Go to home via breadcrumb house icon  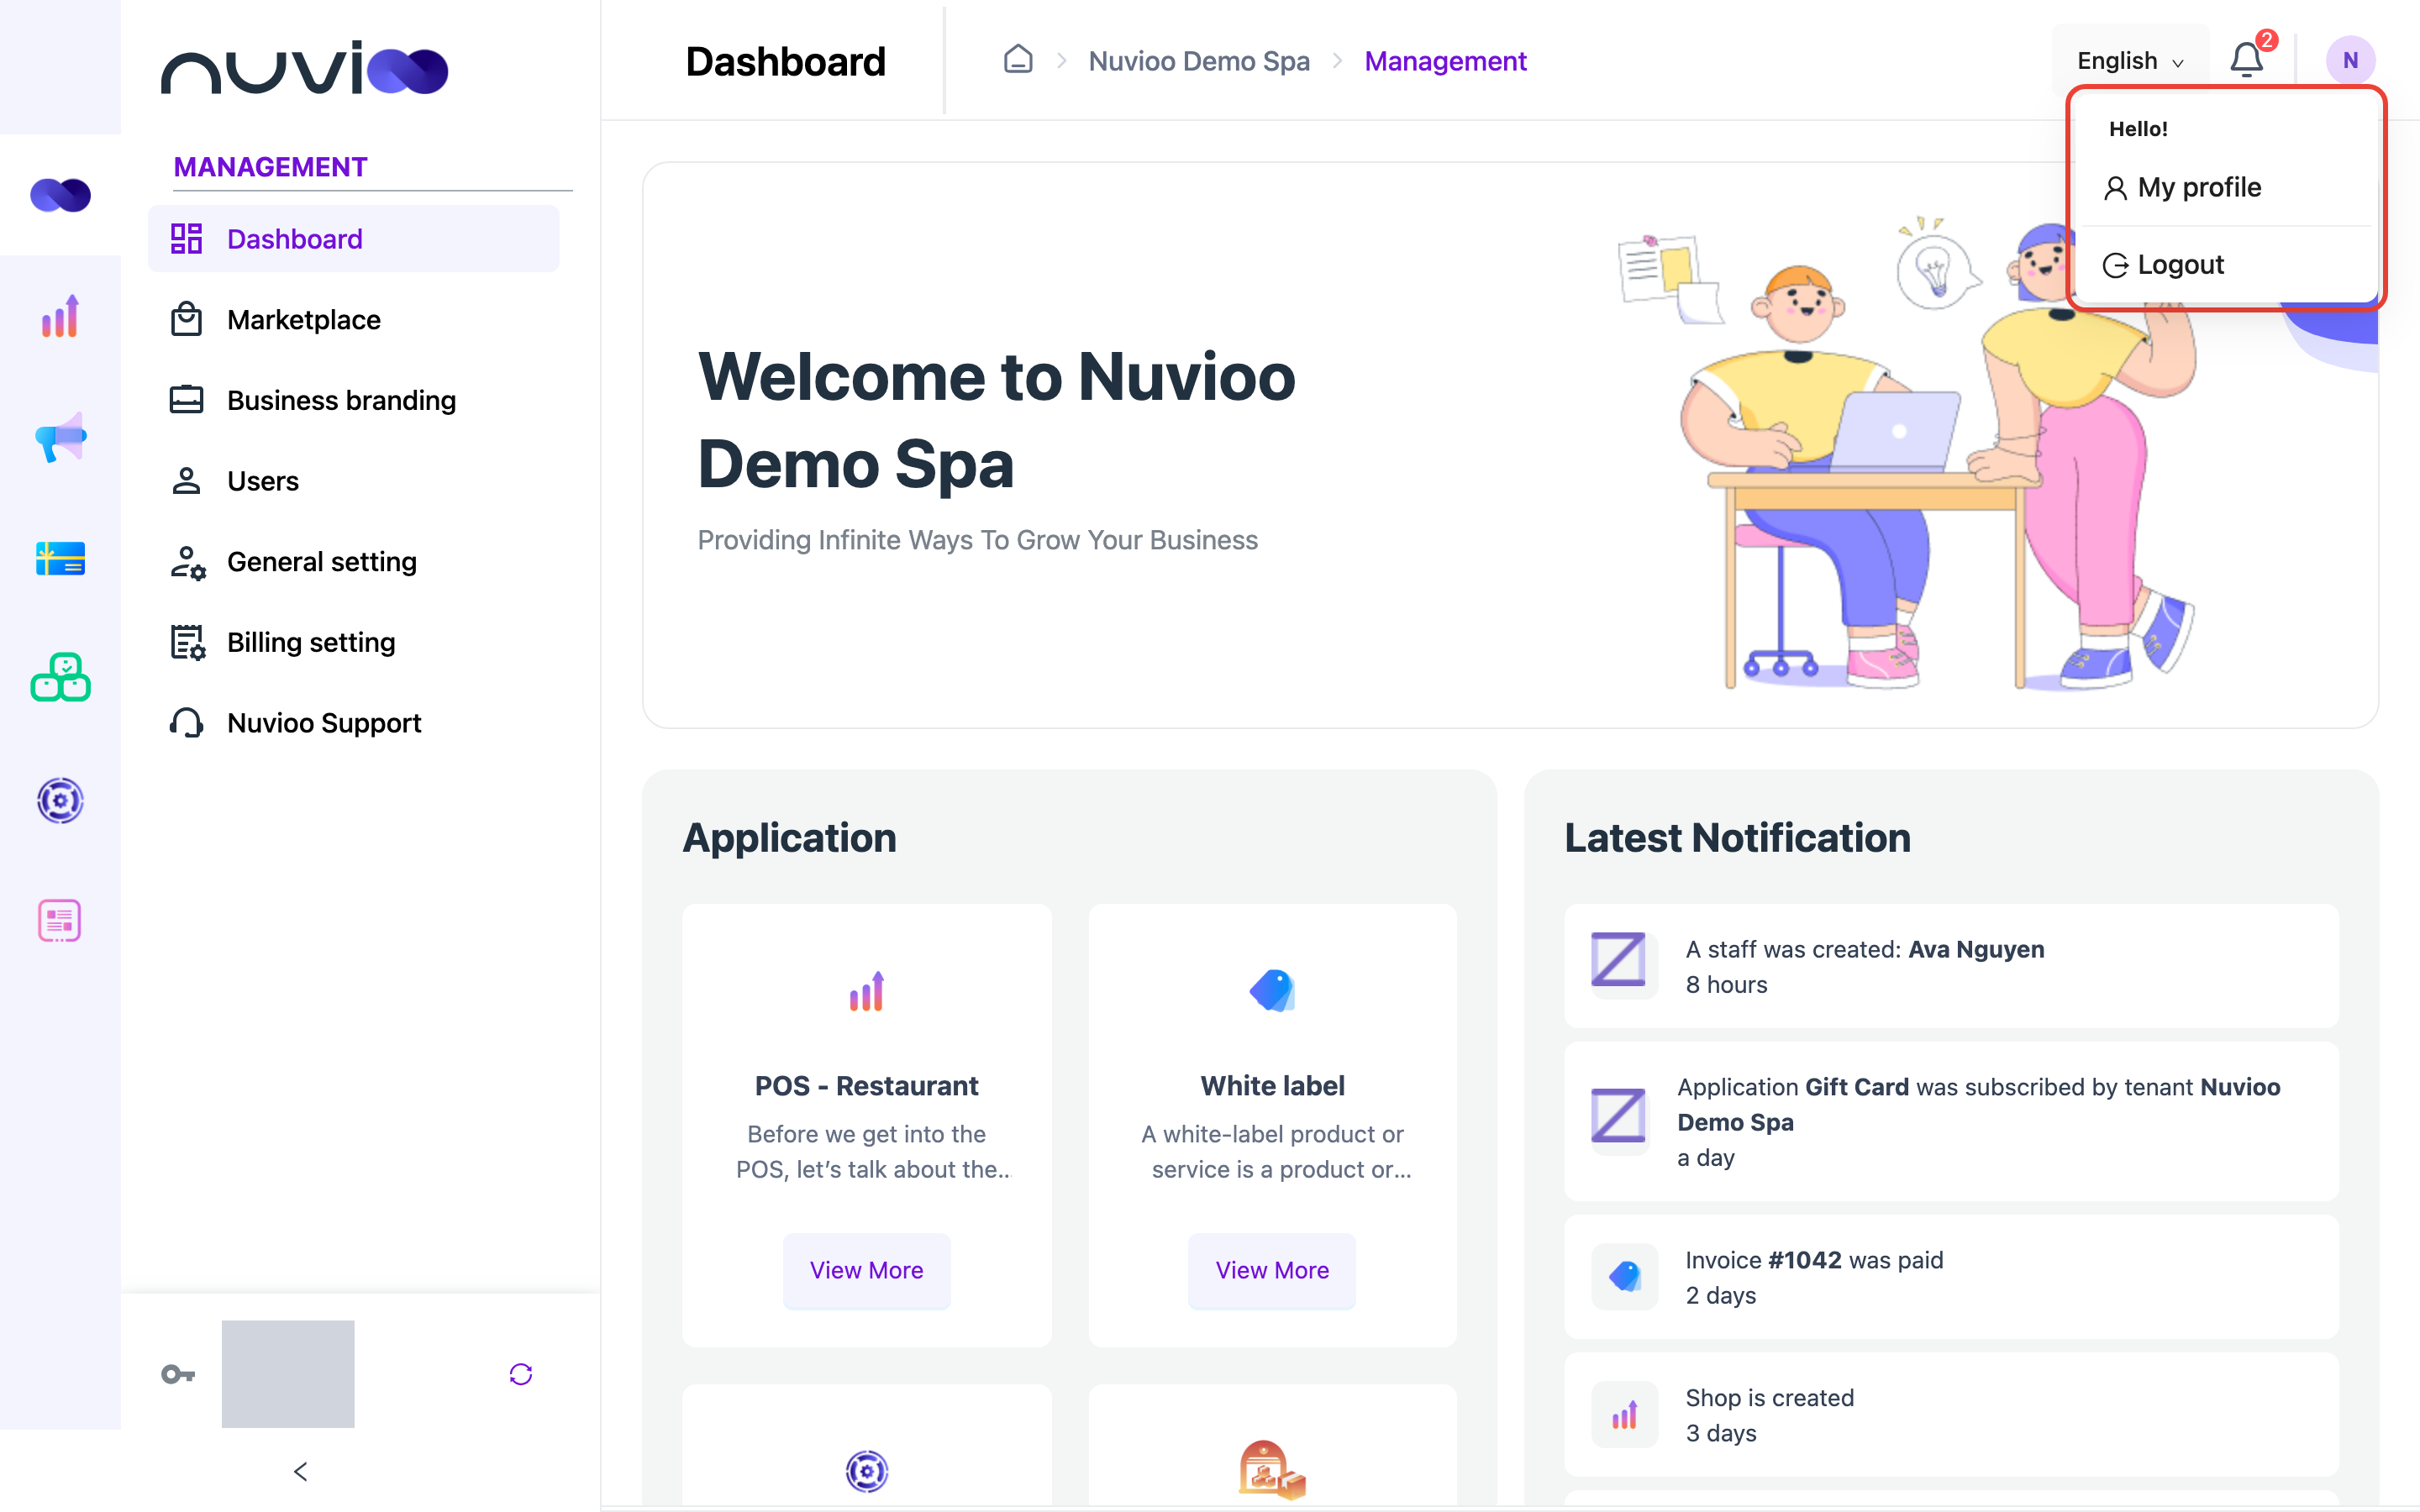pyautogui.click(x=1018, y=60)
